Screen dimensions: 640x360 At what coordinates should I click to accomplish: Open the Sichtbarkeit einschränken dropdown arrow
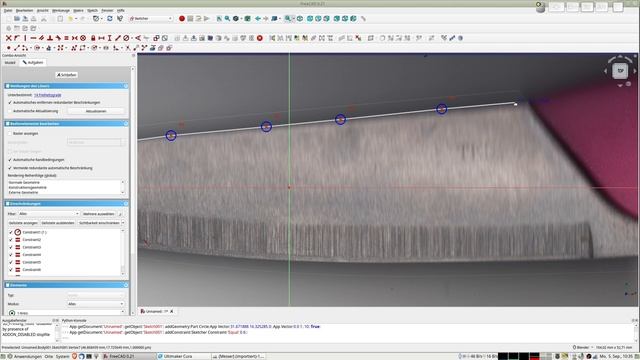tap(123, 223)
